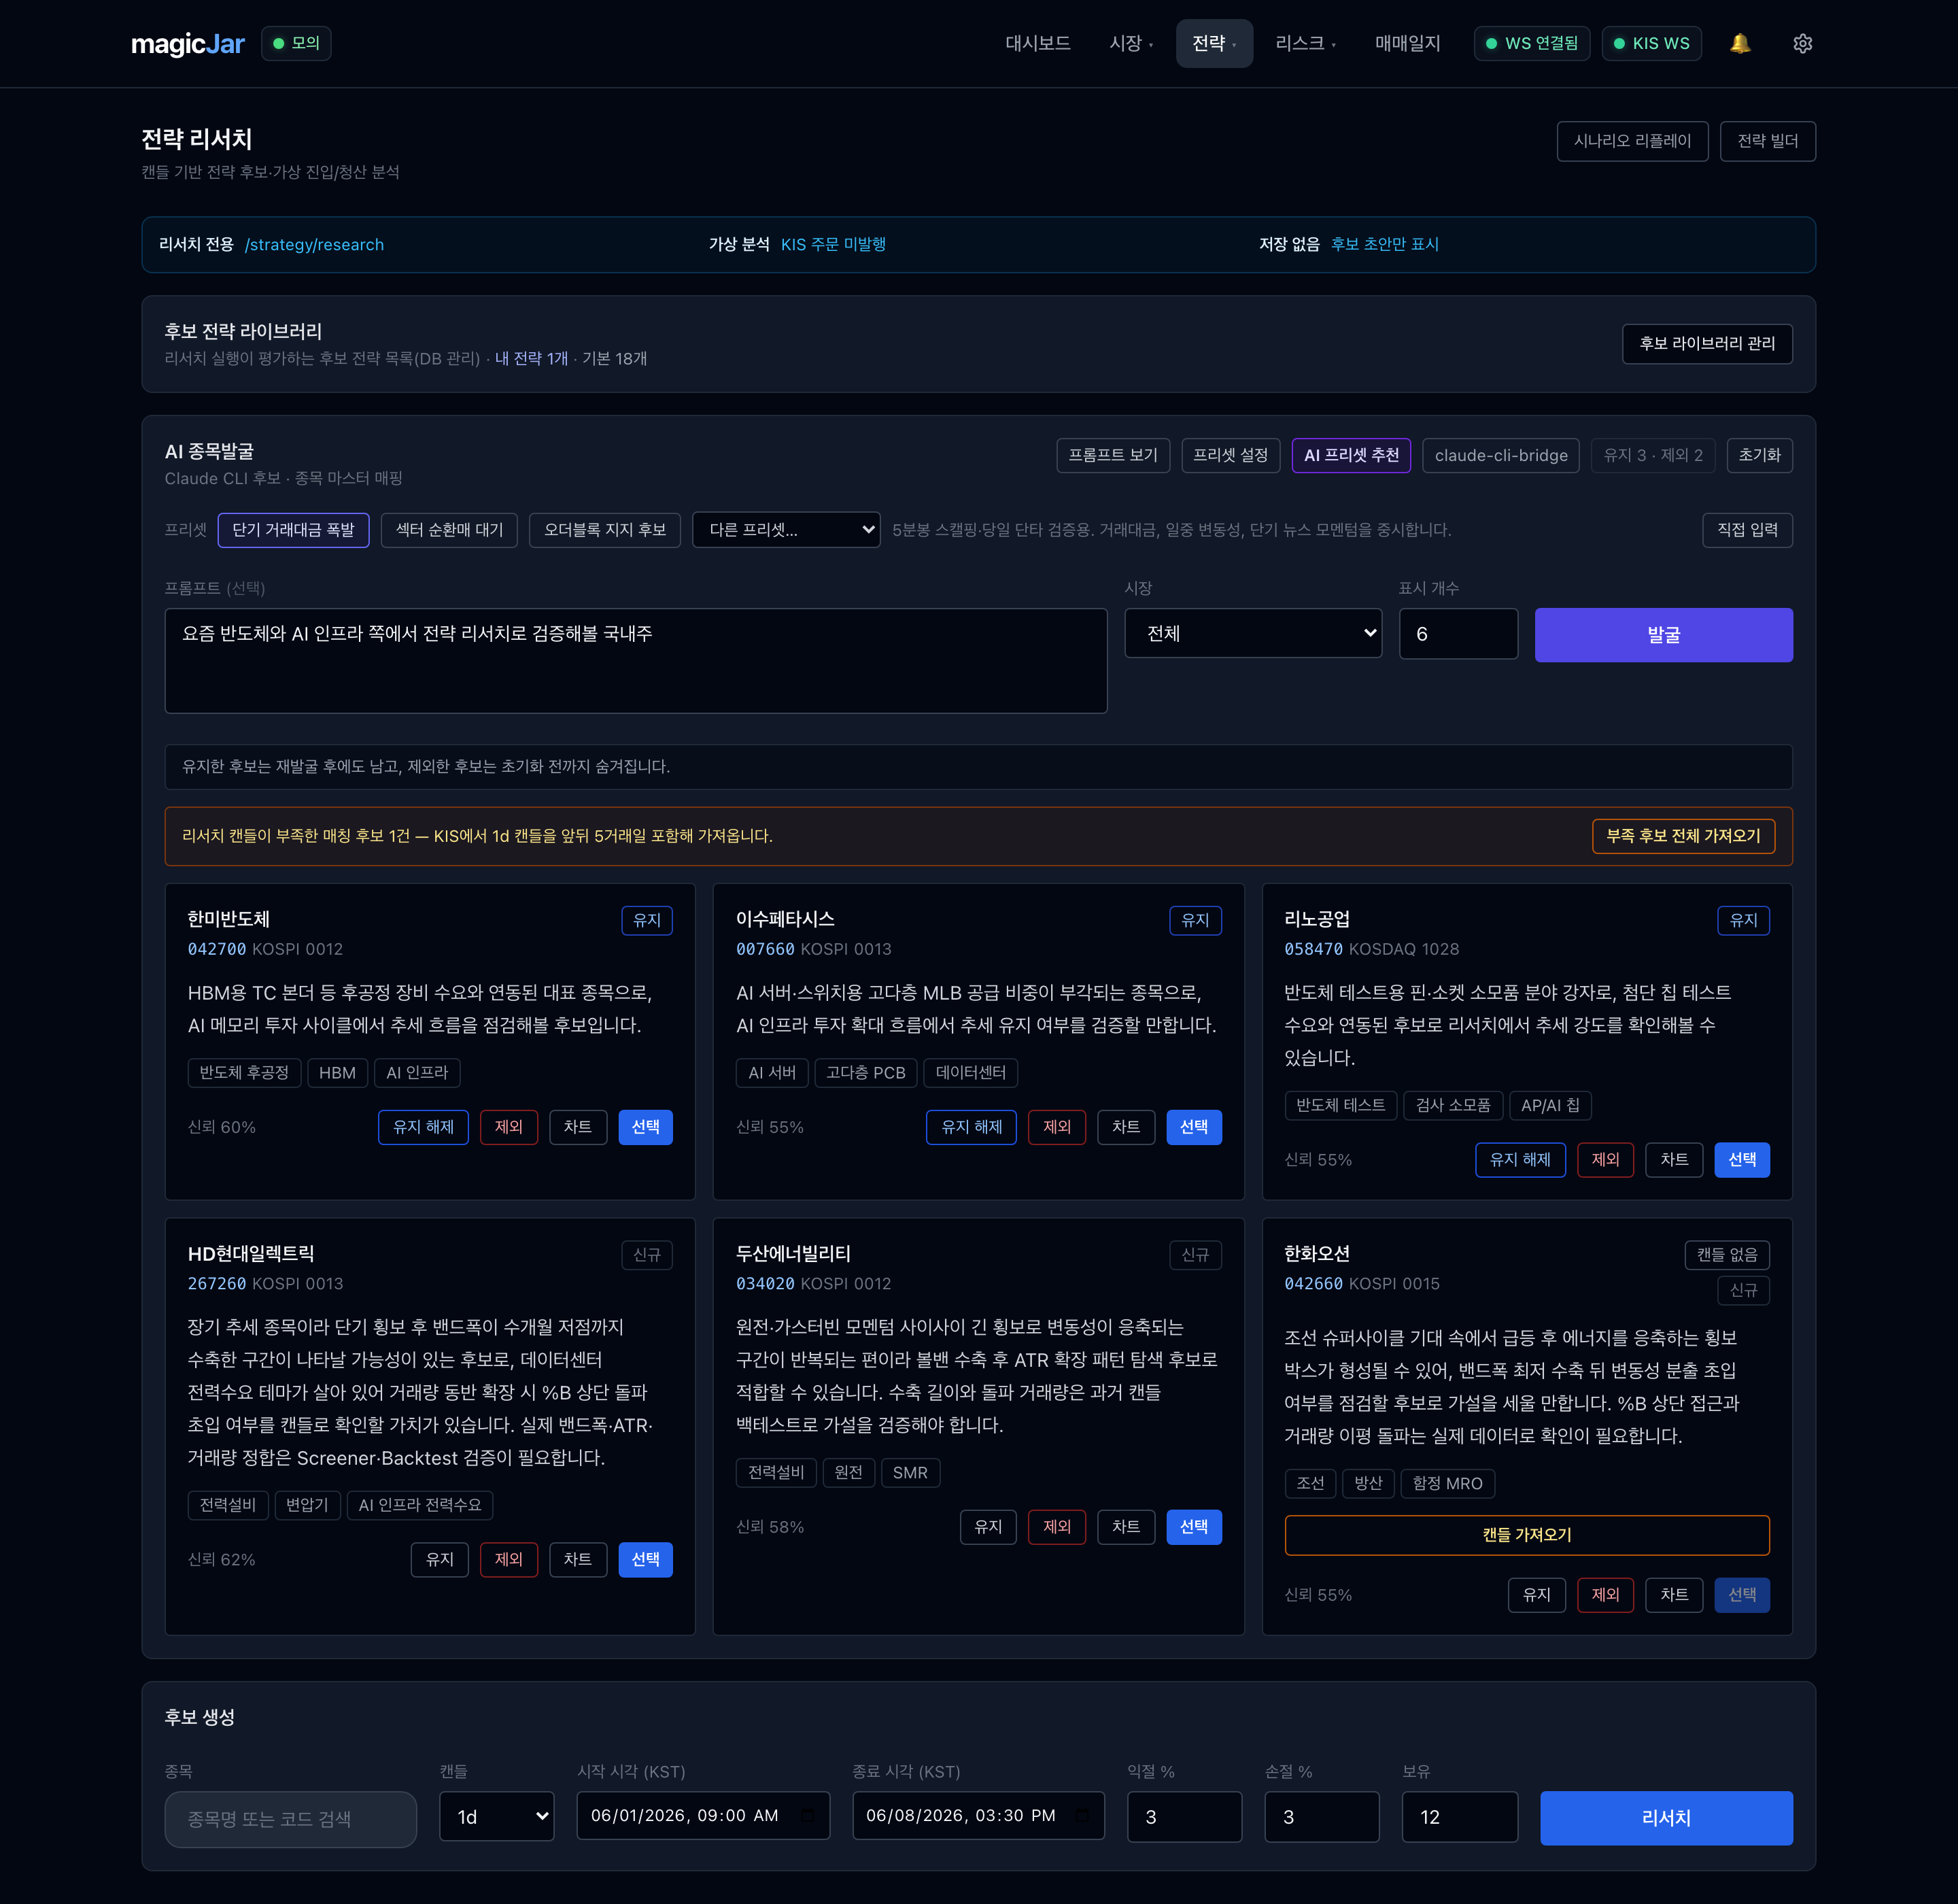Click 보유 field with 12

pos(1459,1816)
